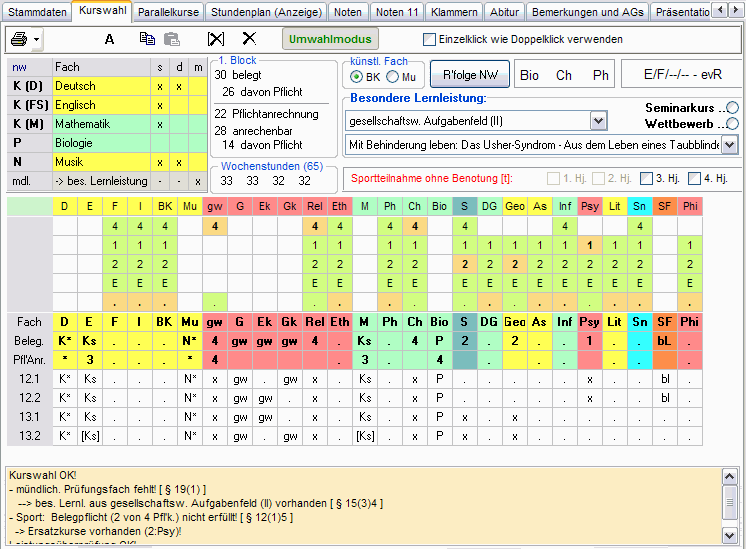Viewport: 746px width, 549px height.
Task: Click the teal 'S' subject header cell
Action: pos(464,206)
